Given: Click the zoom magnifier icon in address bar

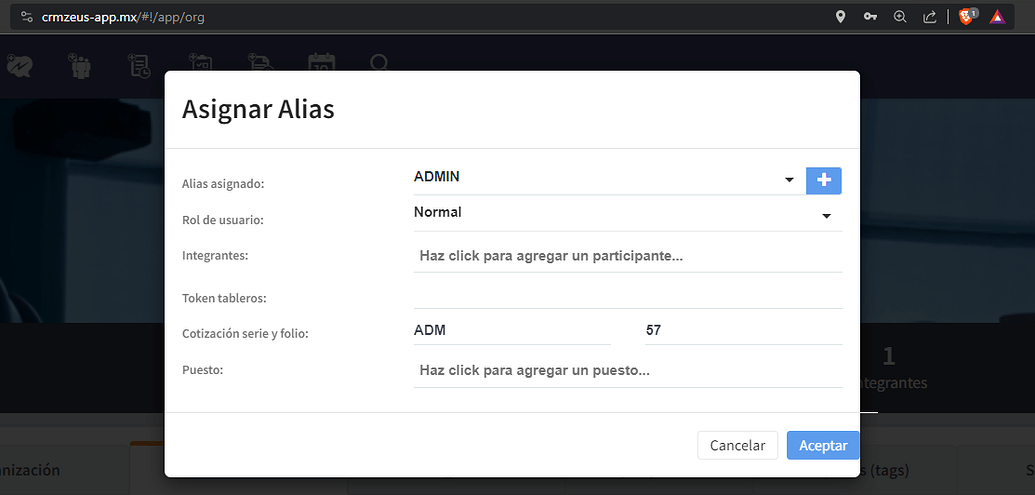Looking at the screenshot, I should (x=900, y=17).
